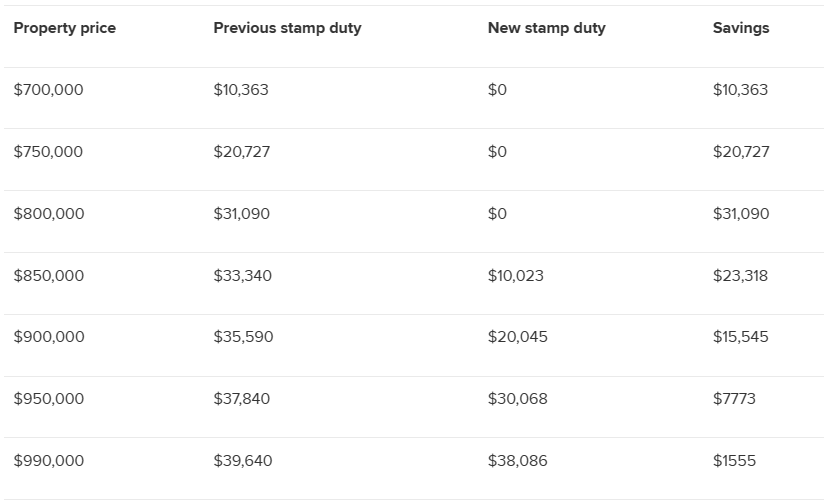Click the $39,640 previous stamp duty value
Screen dimensions: 824x502
point(242,461)
